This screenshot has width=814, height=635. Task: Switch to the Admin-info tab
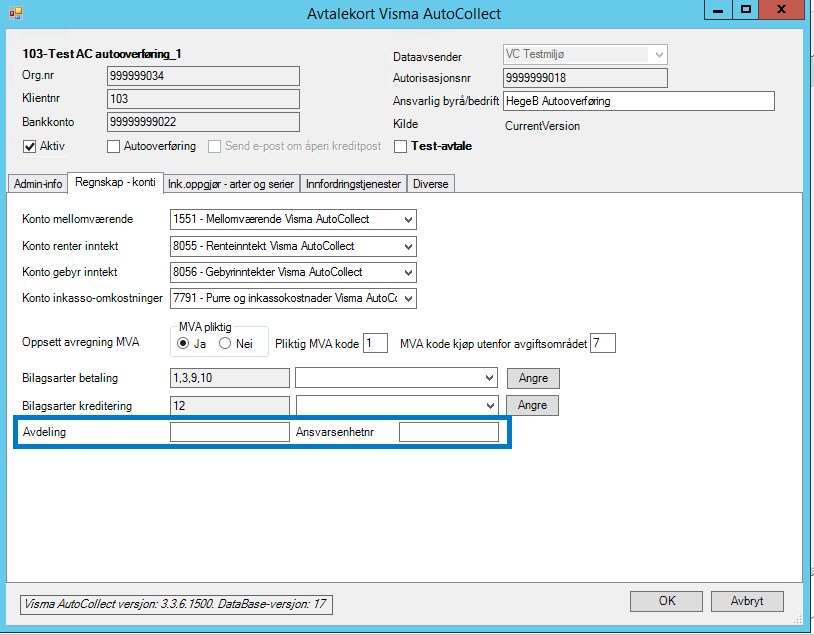click(38, 184)
